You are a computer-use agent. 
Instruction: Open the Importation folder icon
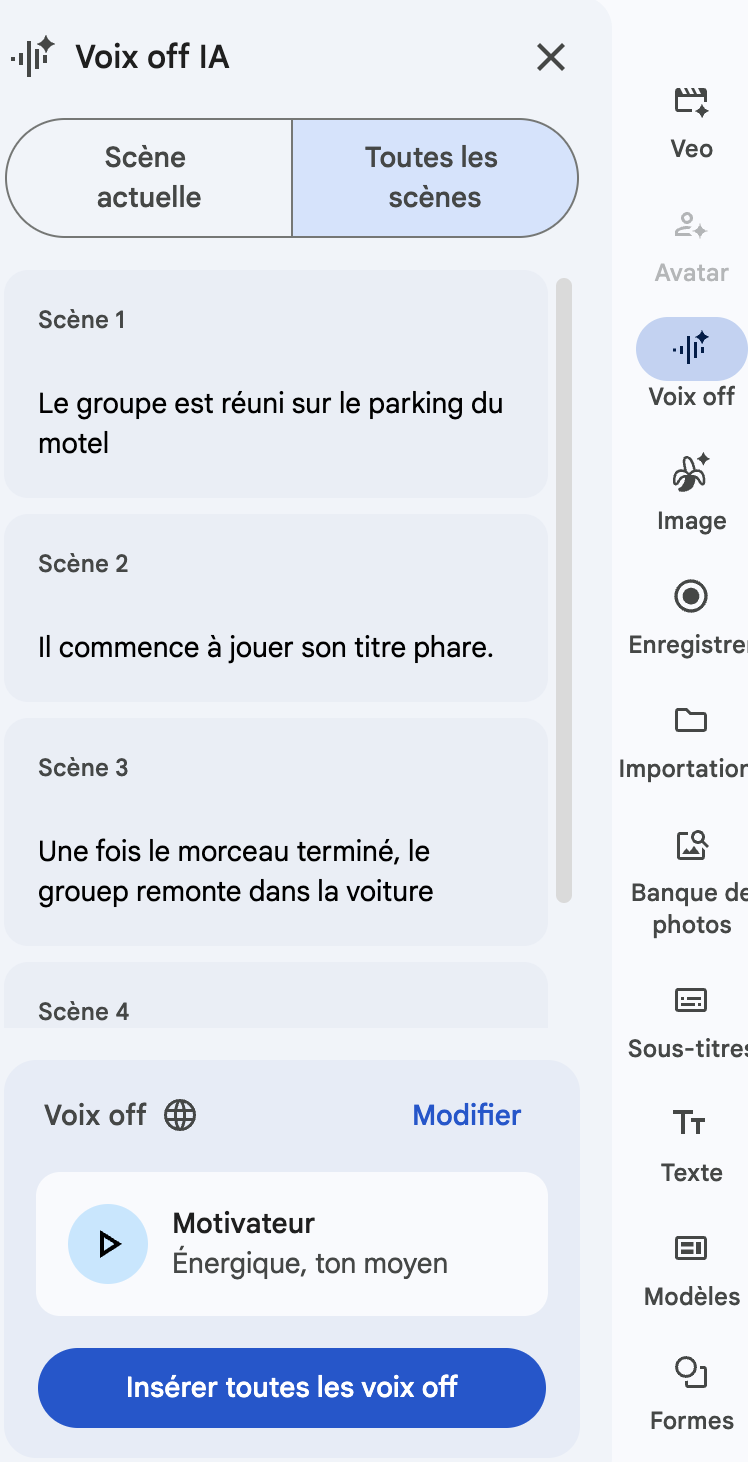[691, 721]
